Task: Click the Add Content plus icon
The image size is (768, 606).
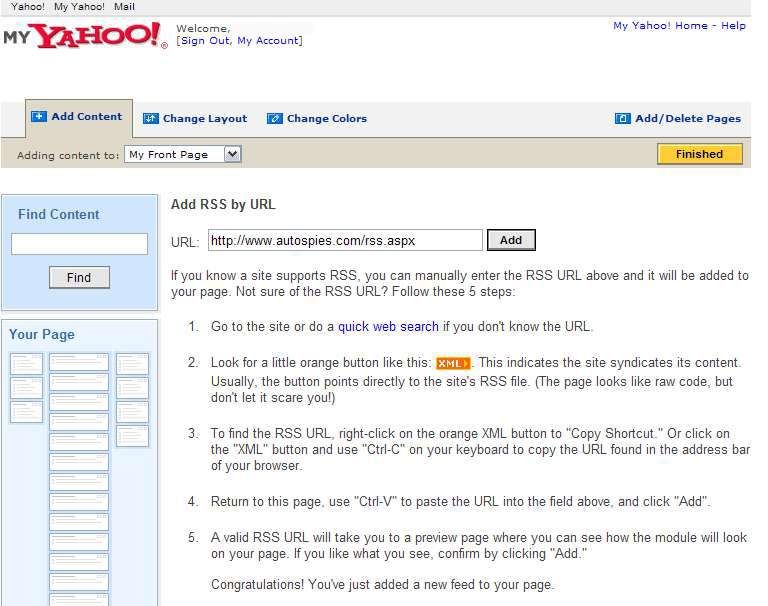Action: pos(39,116)
